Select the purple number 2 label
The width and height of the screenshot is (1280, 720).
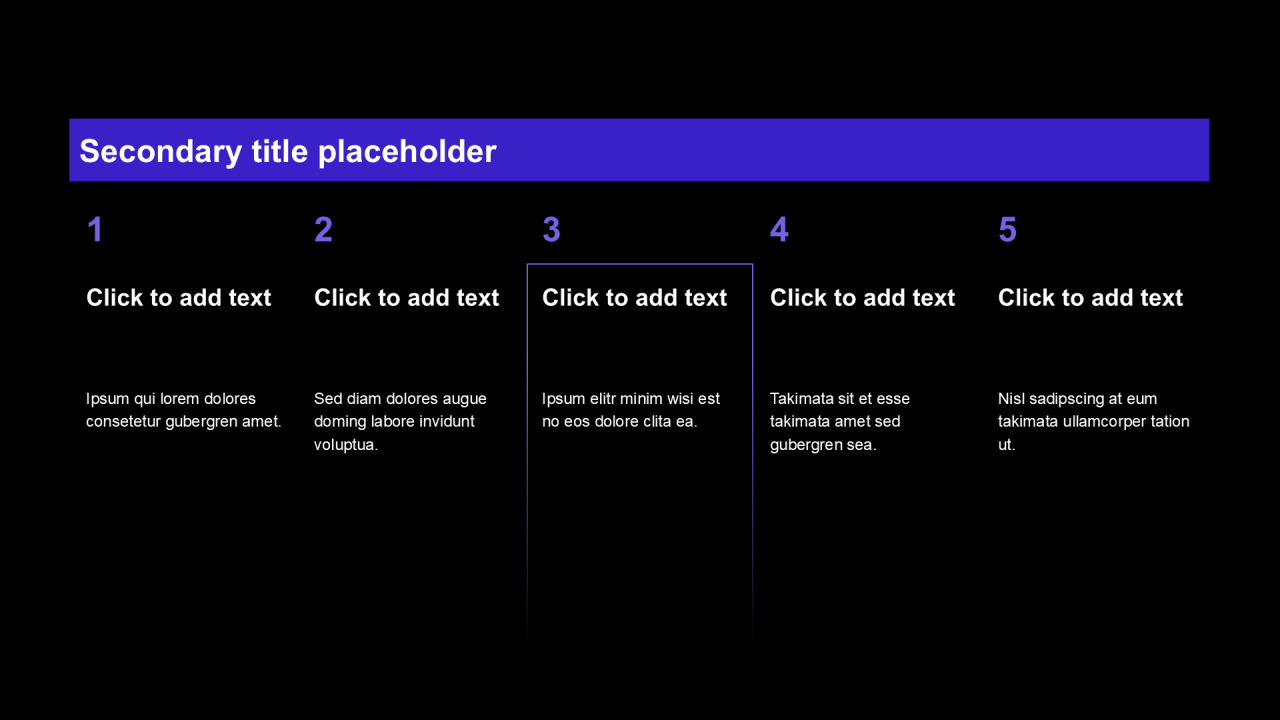(x=323, y=230)
